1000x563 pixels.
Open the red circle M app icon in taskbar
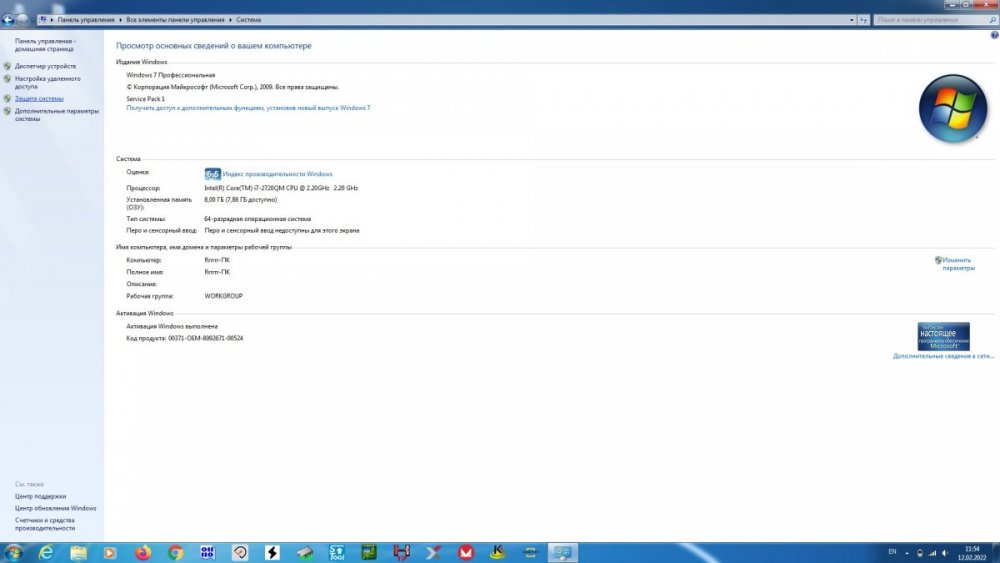tap(466, 552)
